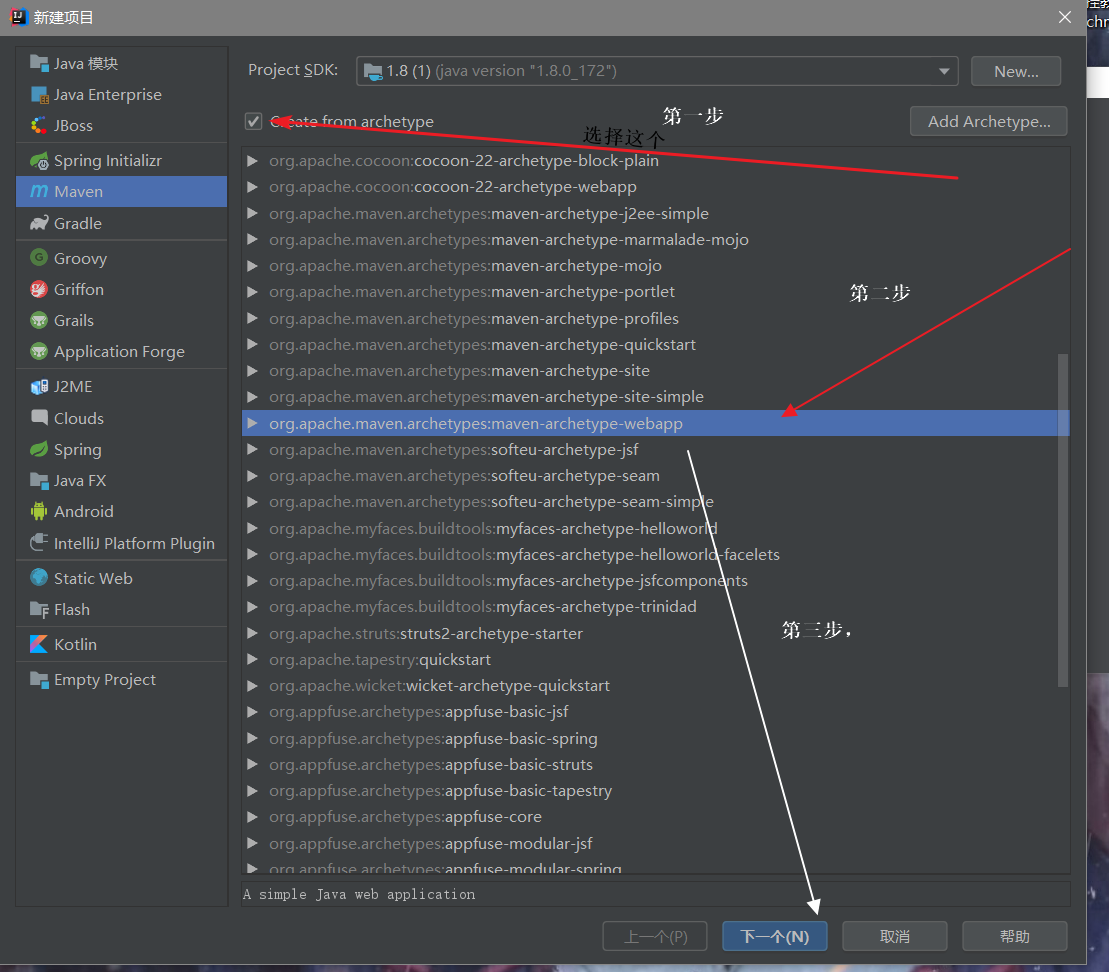Click the Java Enterprise icon

[39, 95]
